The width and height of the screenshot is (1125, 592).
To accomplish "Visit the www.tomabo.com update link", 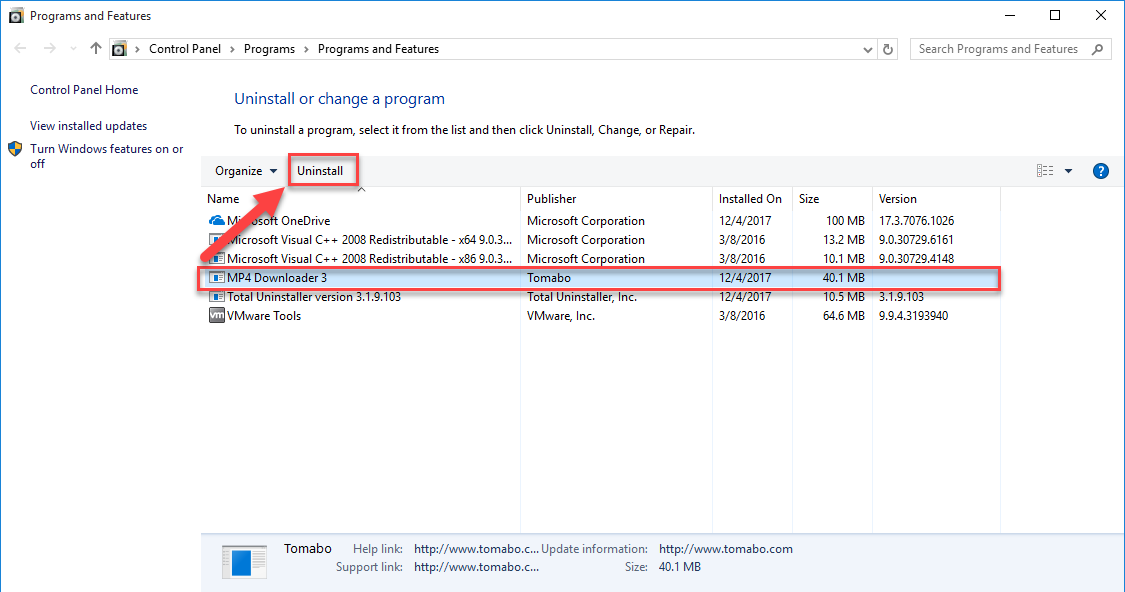I will click(x=725, y=548).
